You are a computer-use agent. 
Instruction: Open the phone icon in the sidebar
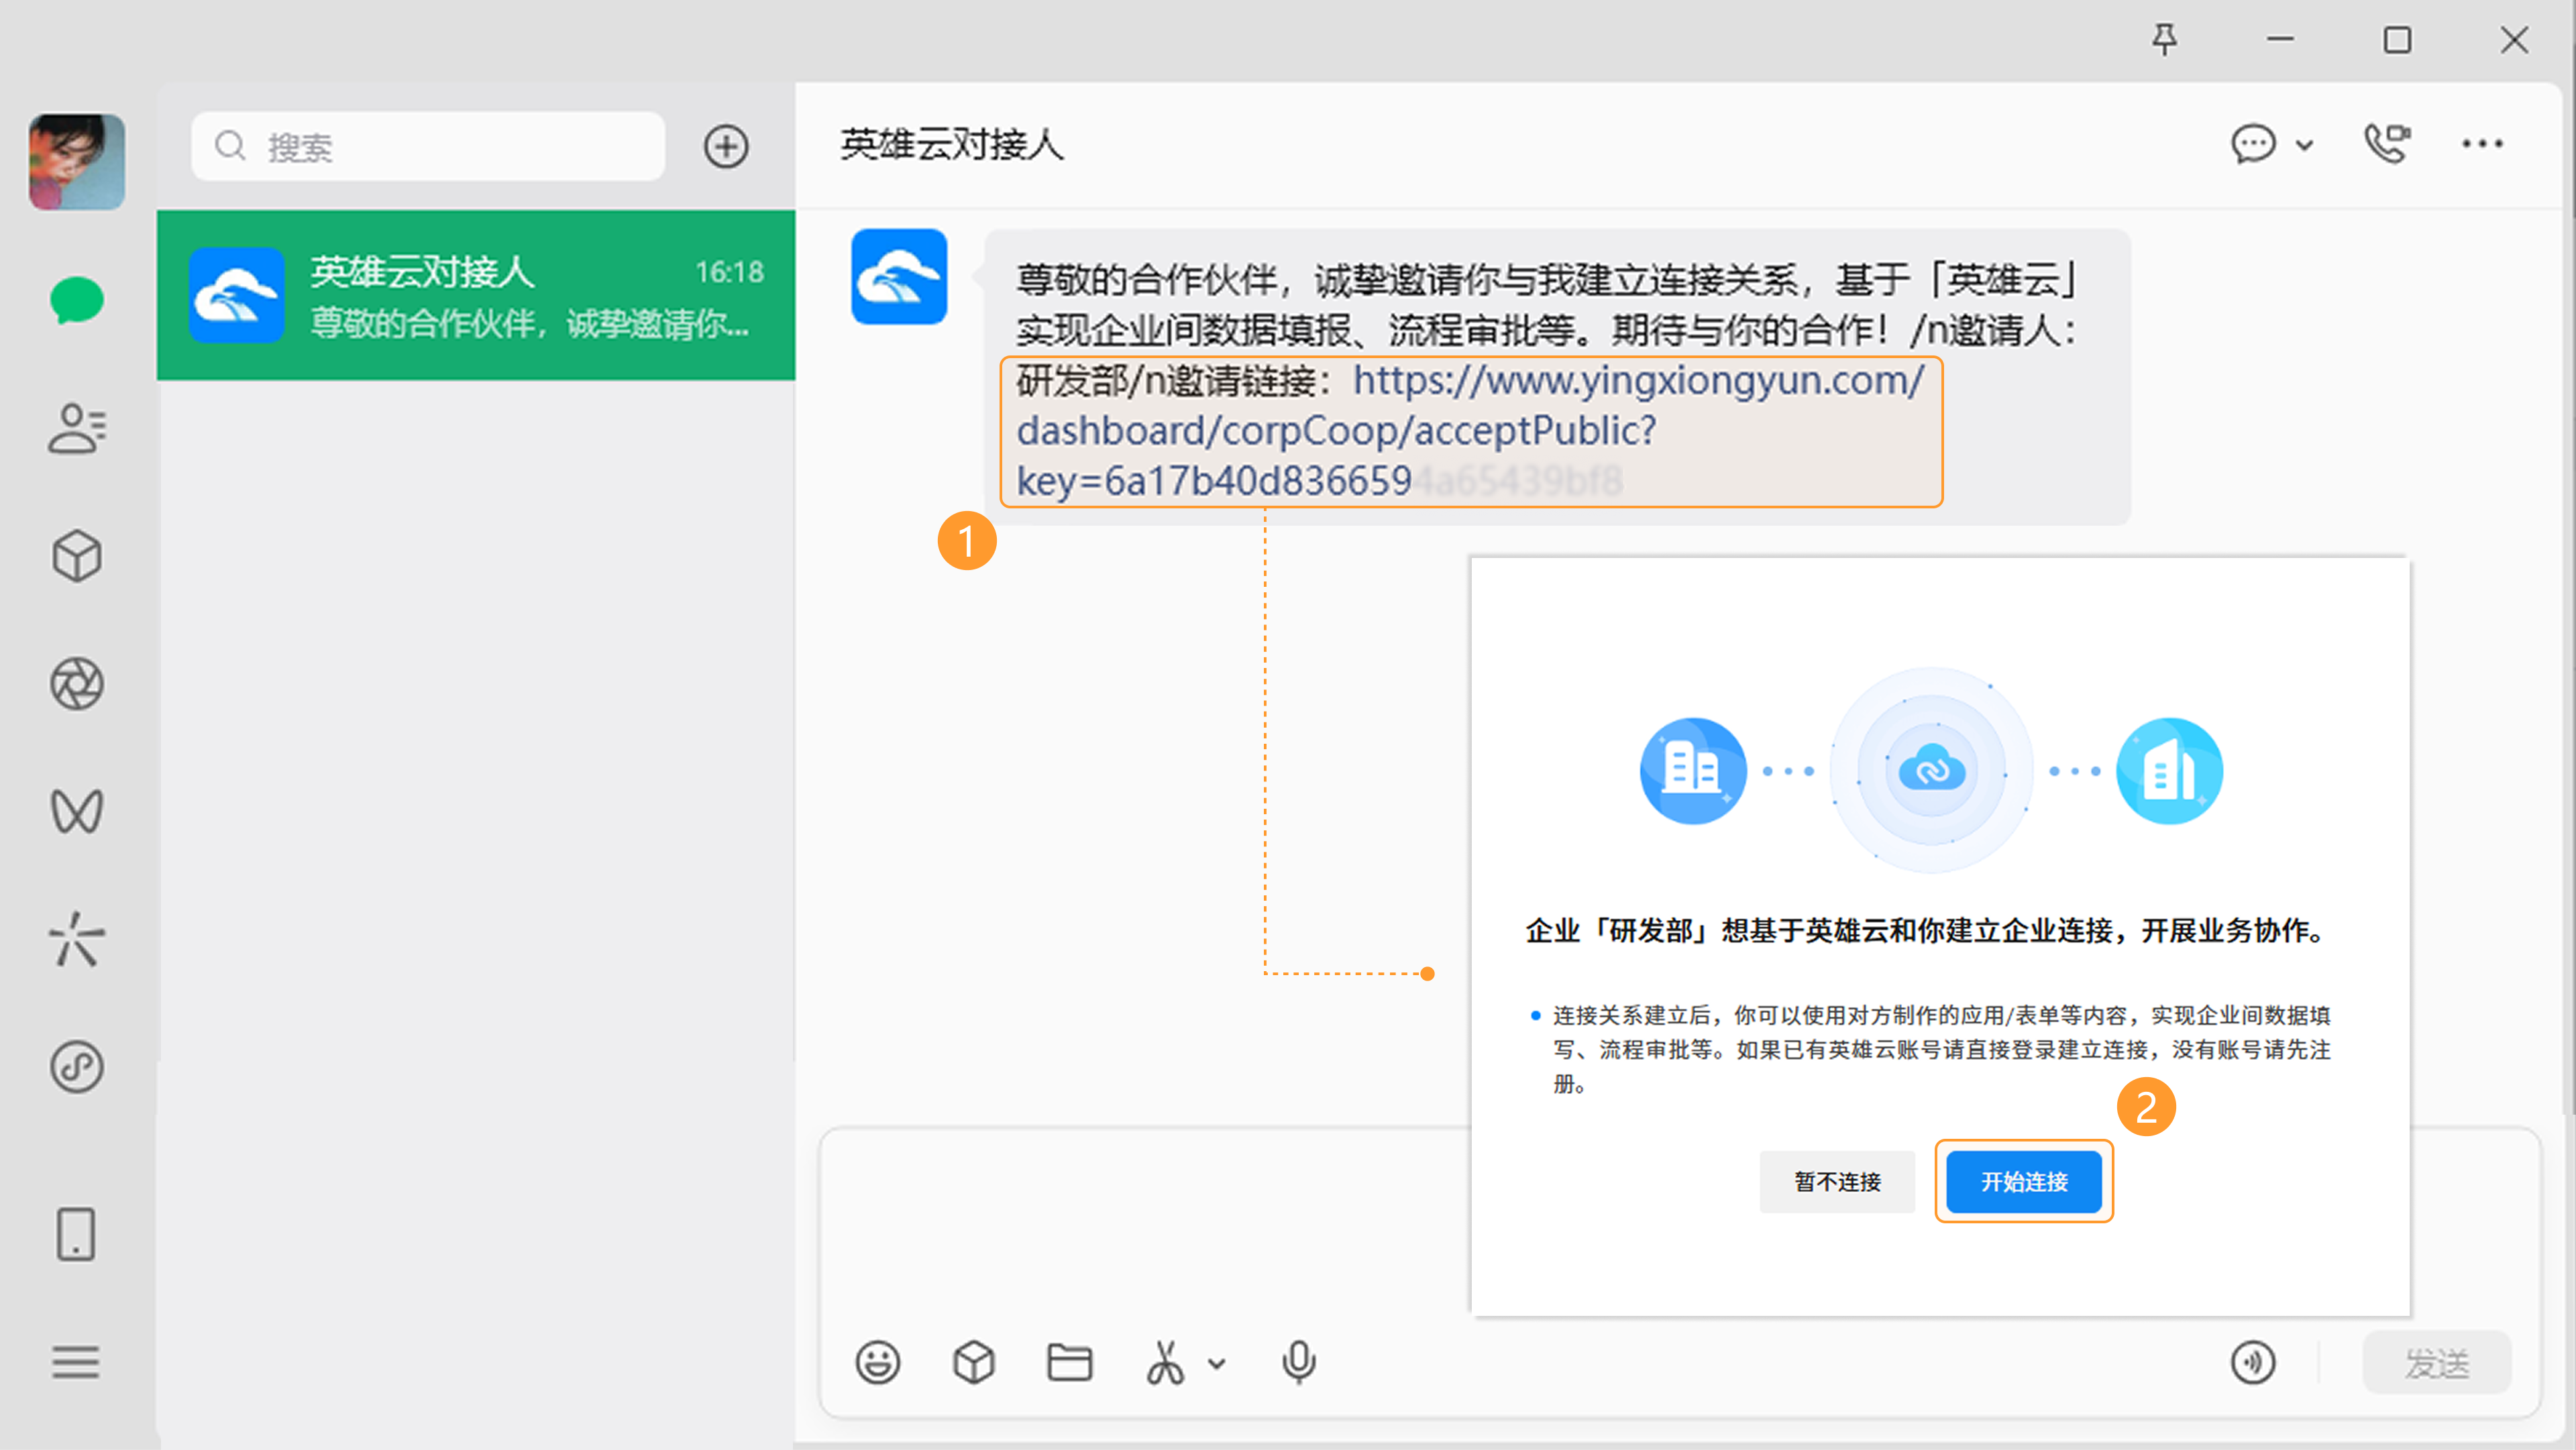point(76,1234)
